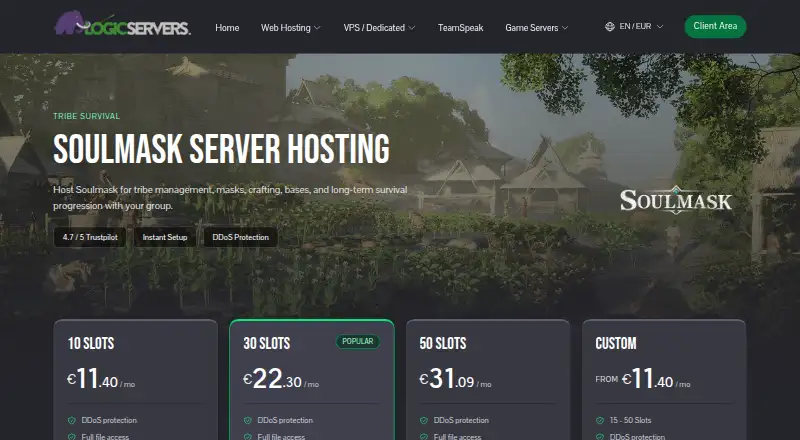Select the 30 Slots plan heading

(x=266, y=344)
